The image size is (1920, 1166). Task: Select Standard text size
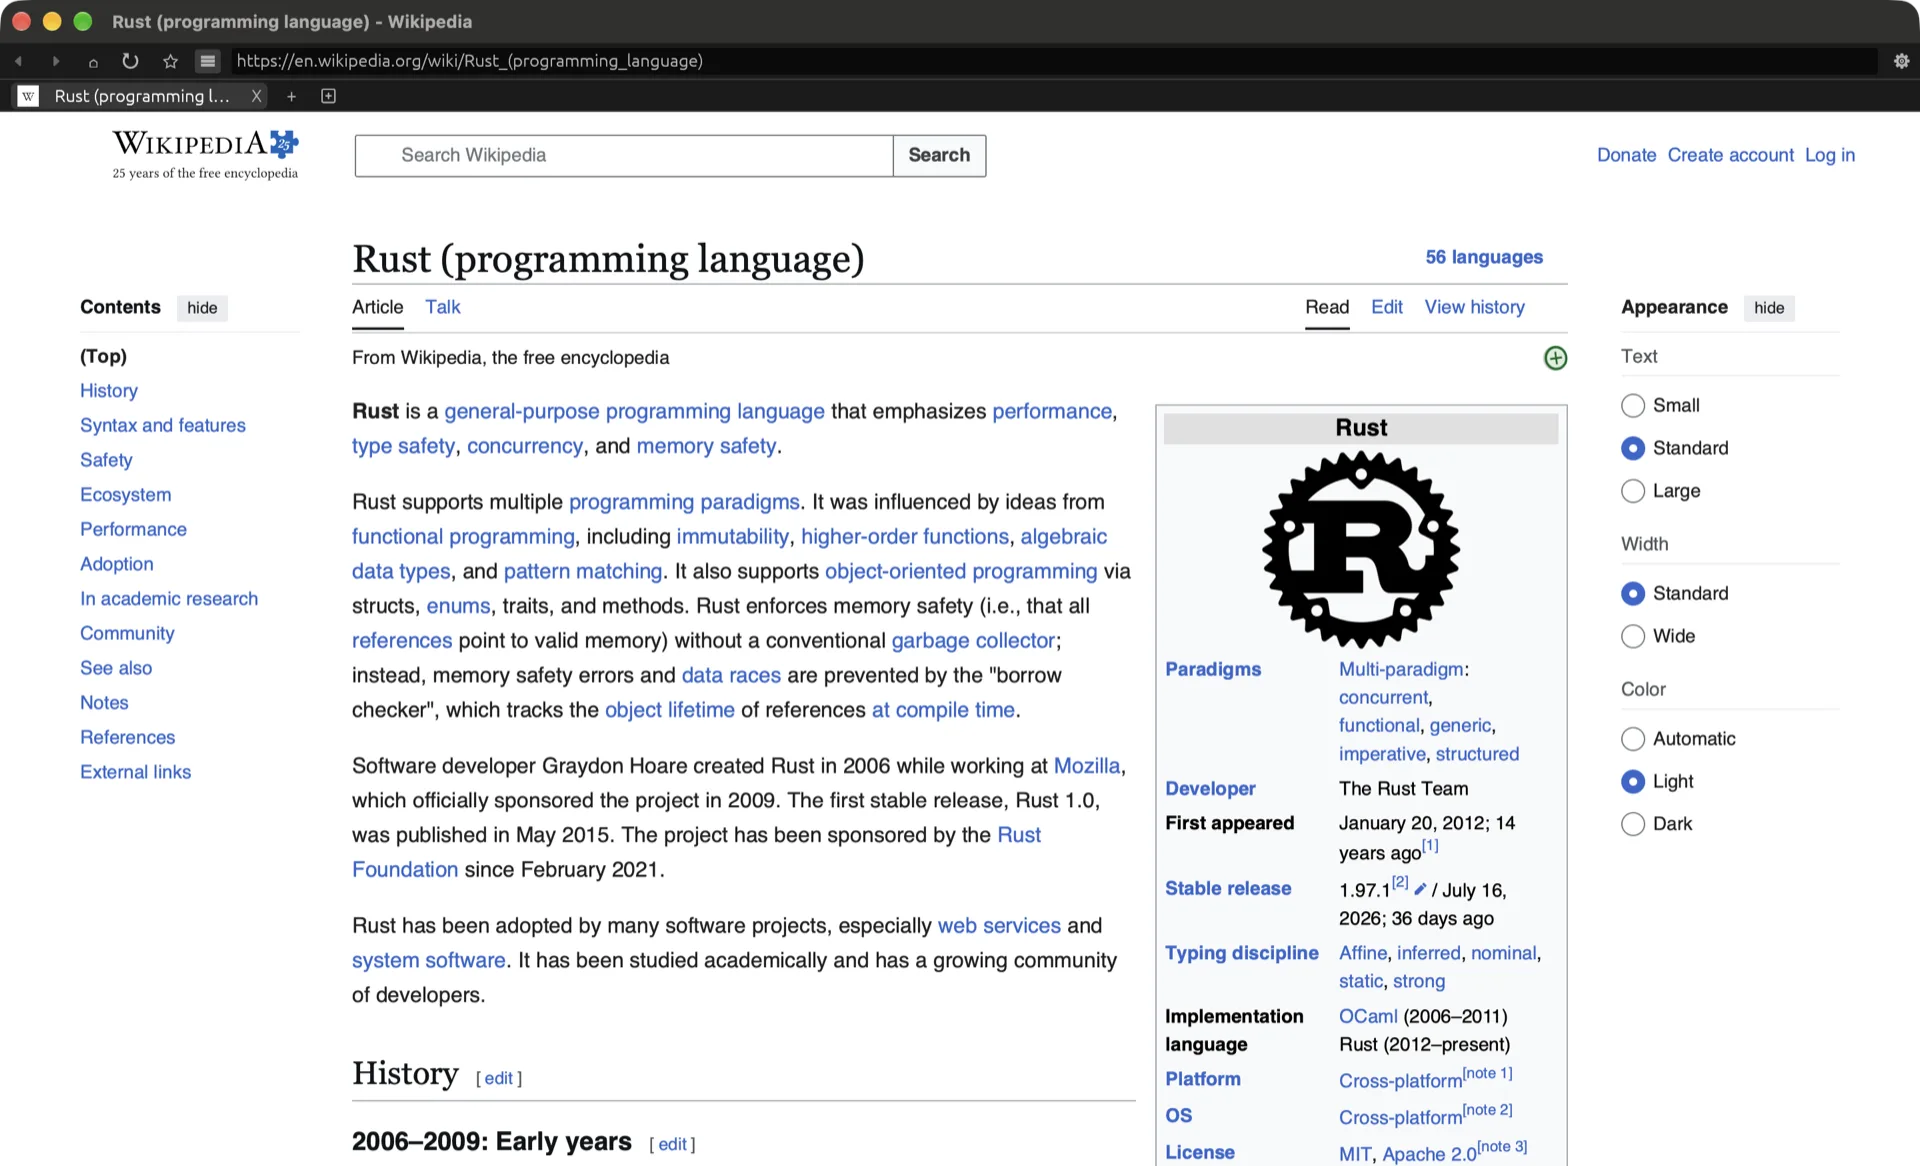(1633, 448)
